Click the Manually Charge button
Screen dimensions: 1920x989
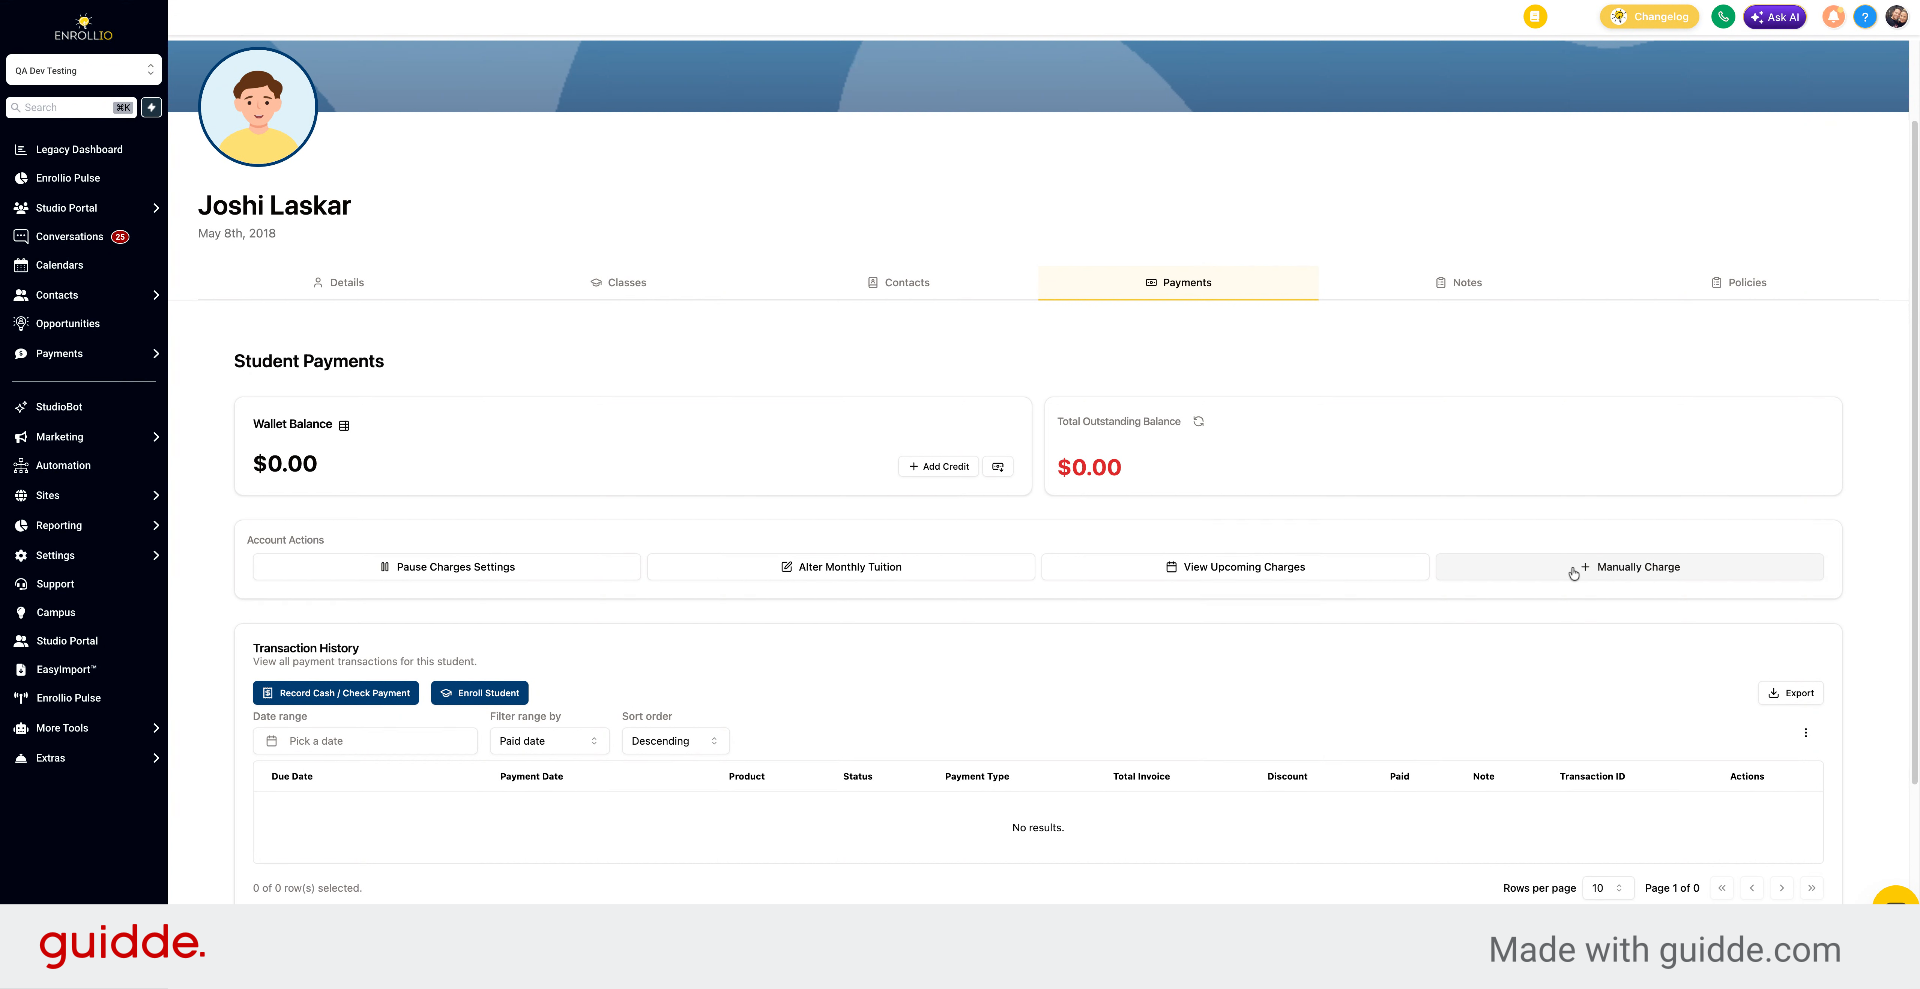(1629, 567)
